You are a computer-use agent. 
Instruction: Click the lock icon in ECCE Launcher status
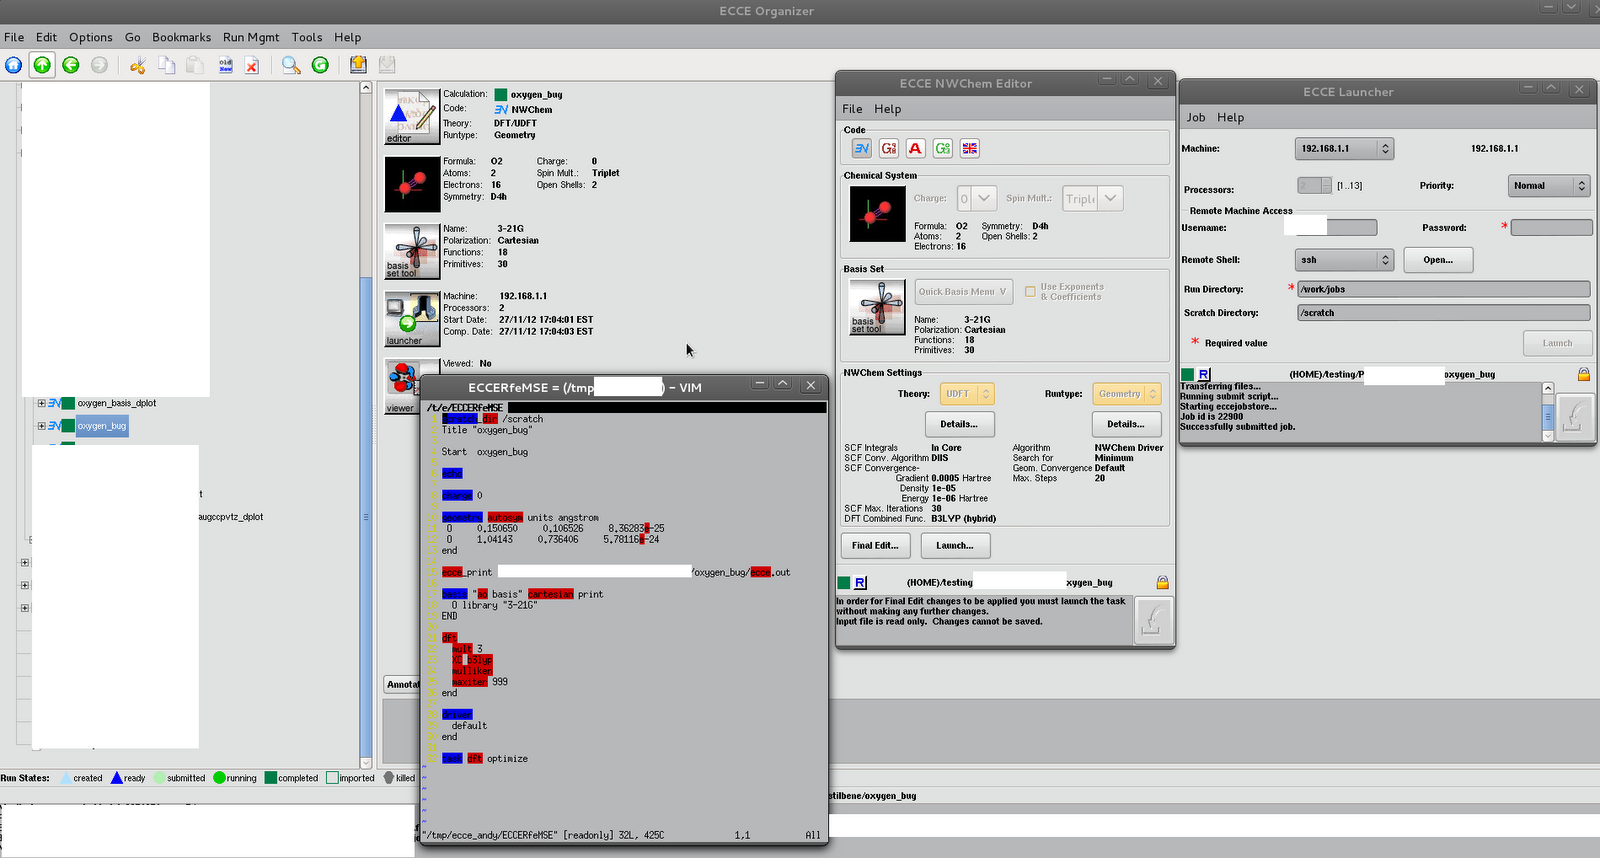pyautogui.click(x=1584, y=374)
